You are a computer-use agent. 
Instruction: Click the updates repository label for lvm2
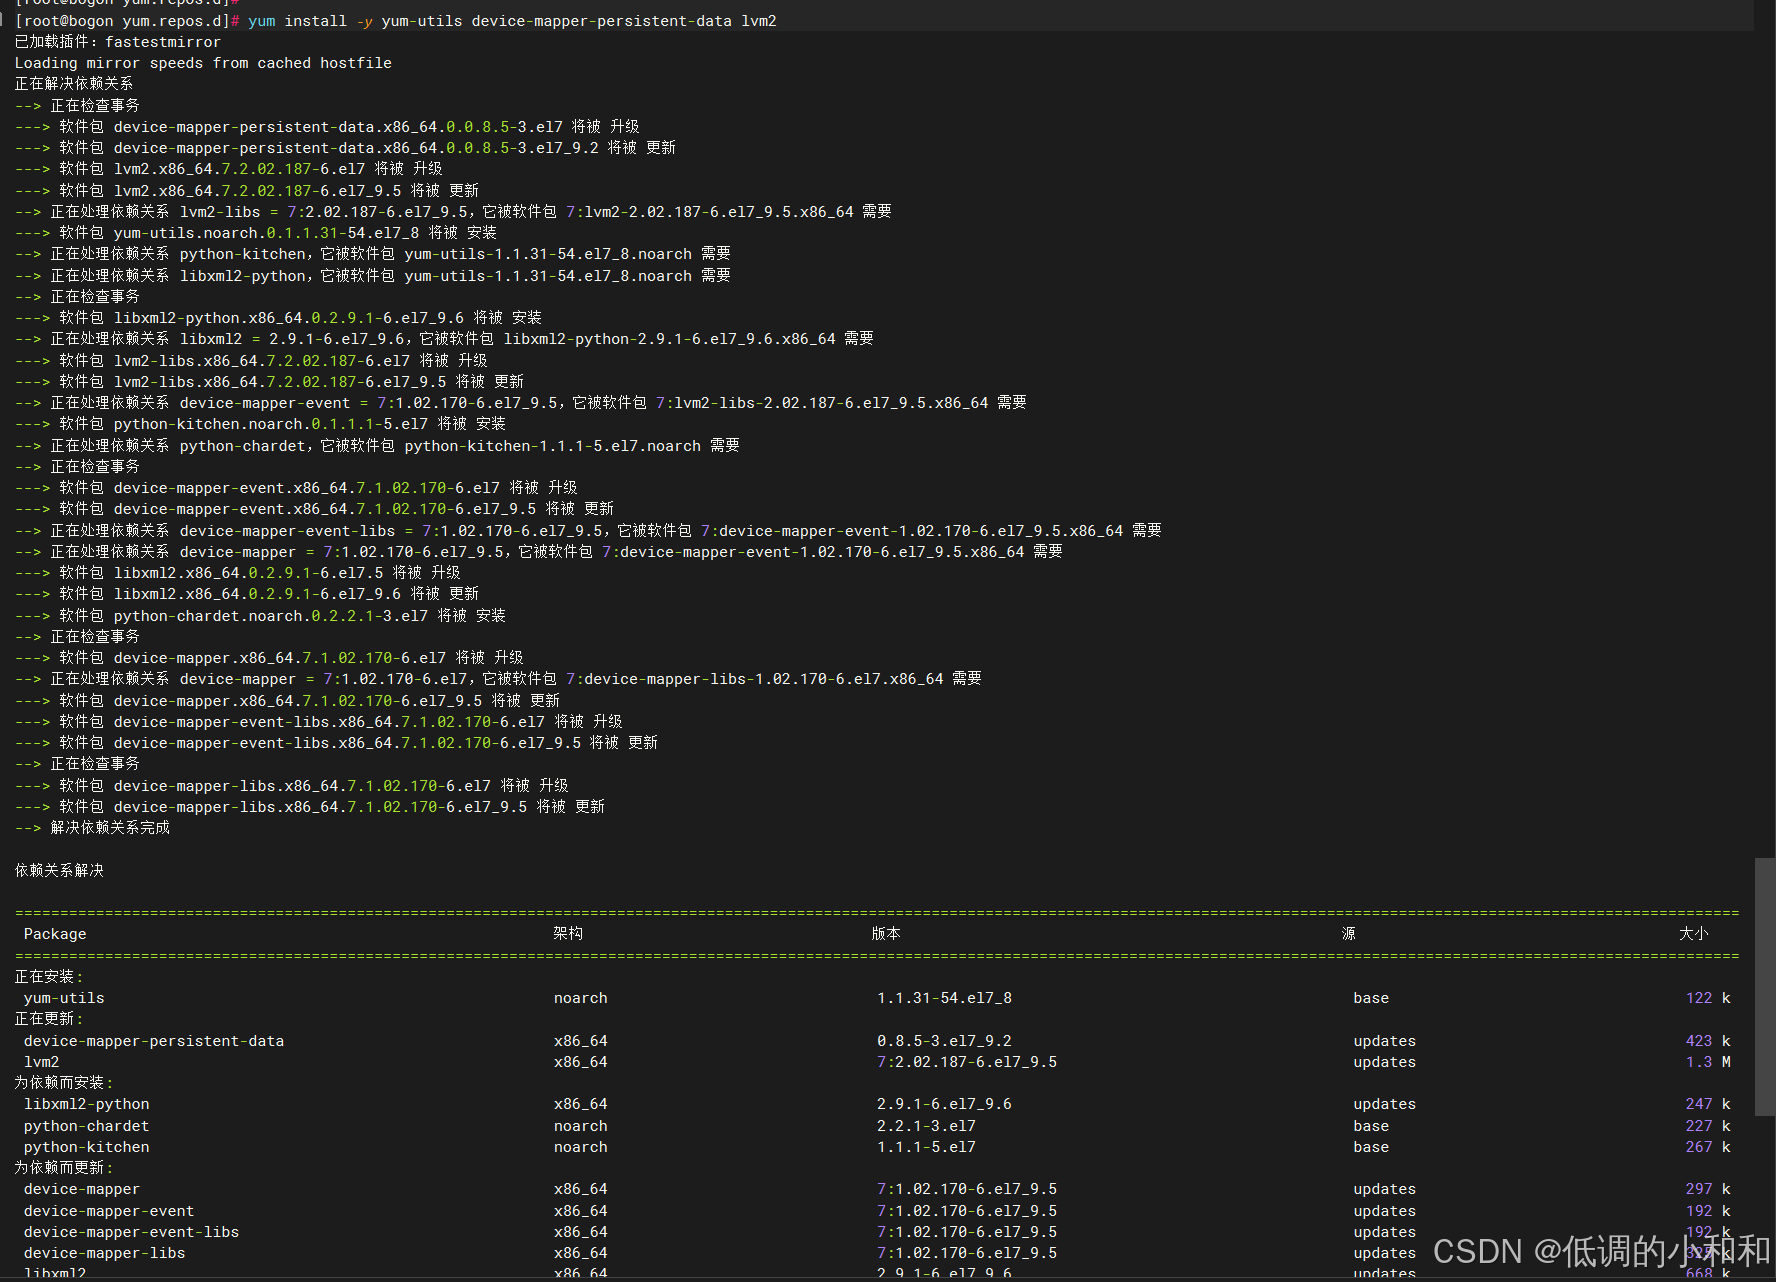[x=1384, y=1061]
